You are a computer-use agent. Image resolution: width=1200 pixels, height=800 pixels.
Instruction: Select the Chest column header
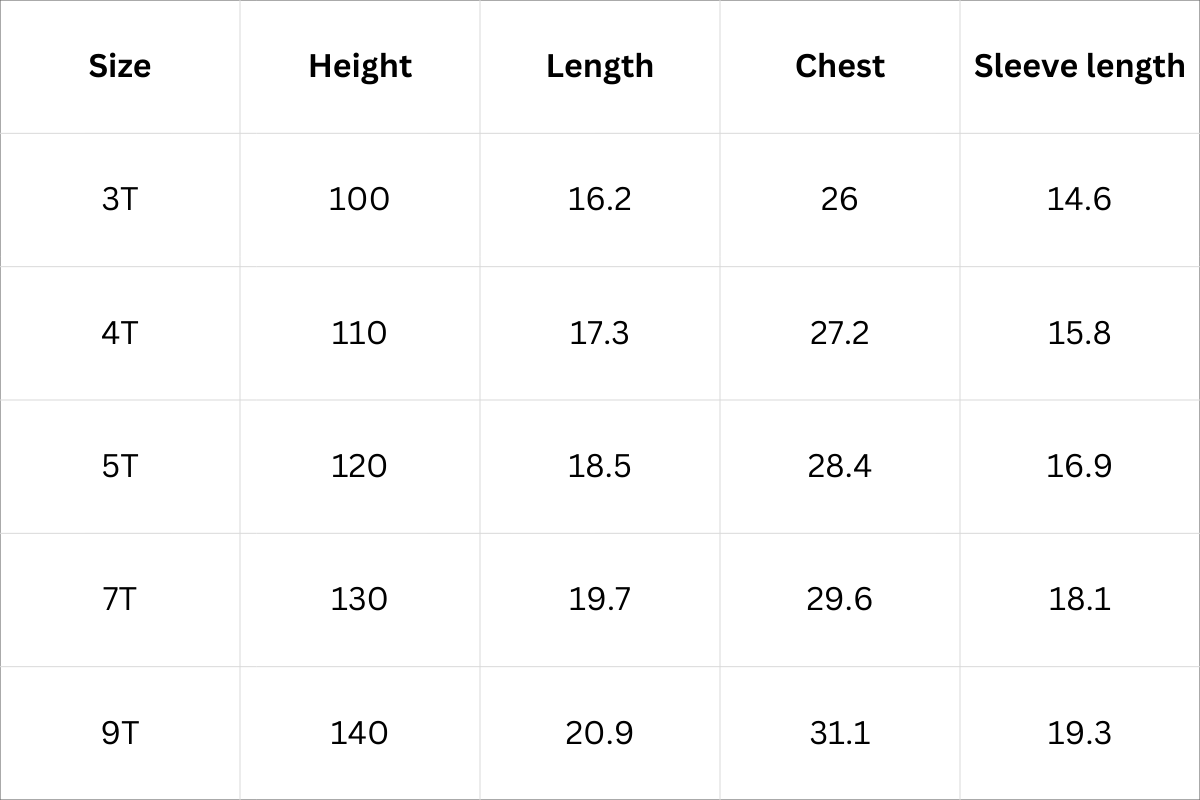(840, 66)
